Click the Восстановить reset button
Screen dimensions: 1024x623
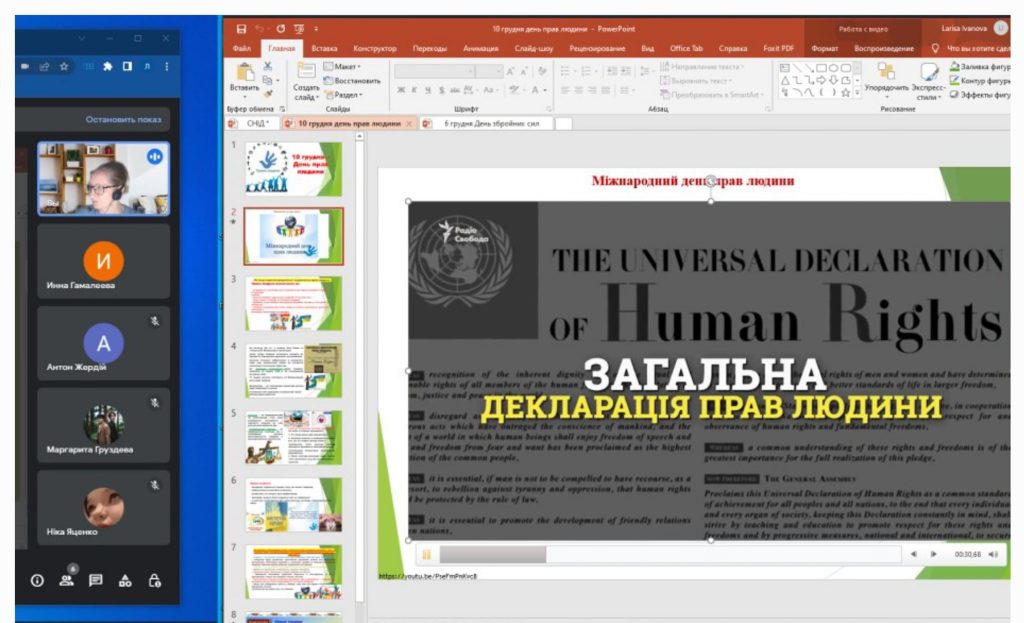click(352, 81)
